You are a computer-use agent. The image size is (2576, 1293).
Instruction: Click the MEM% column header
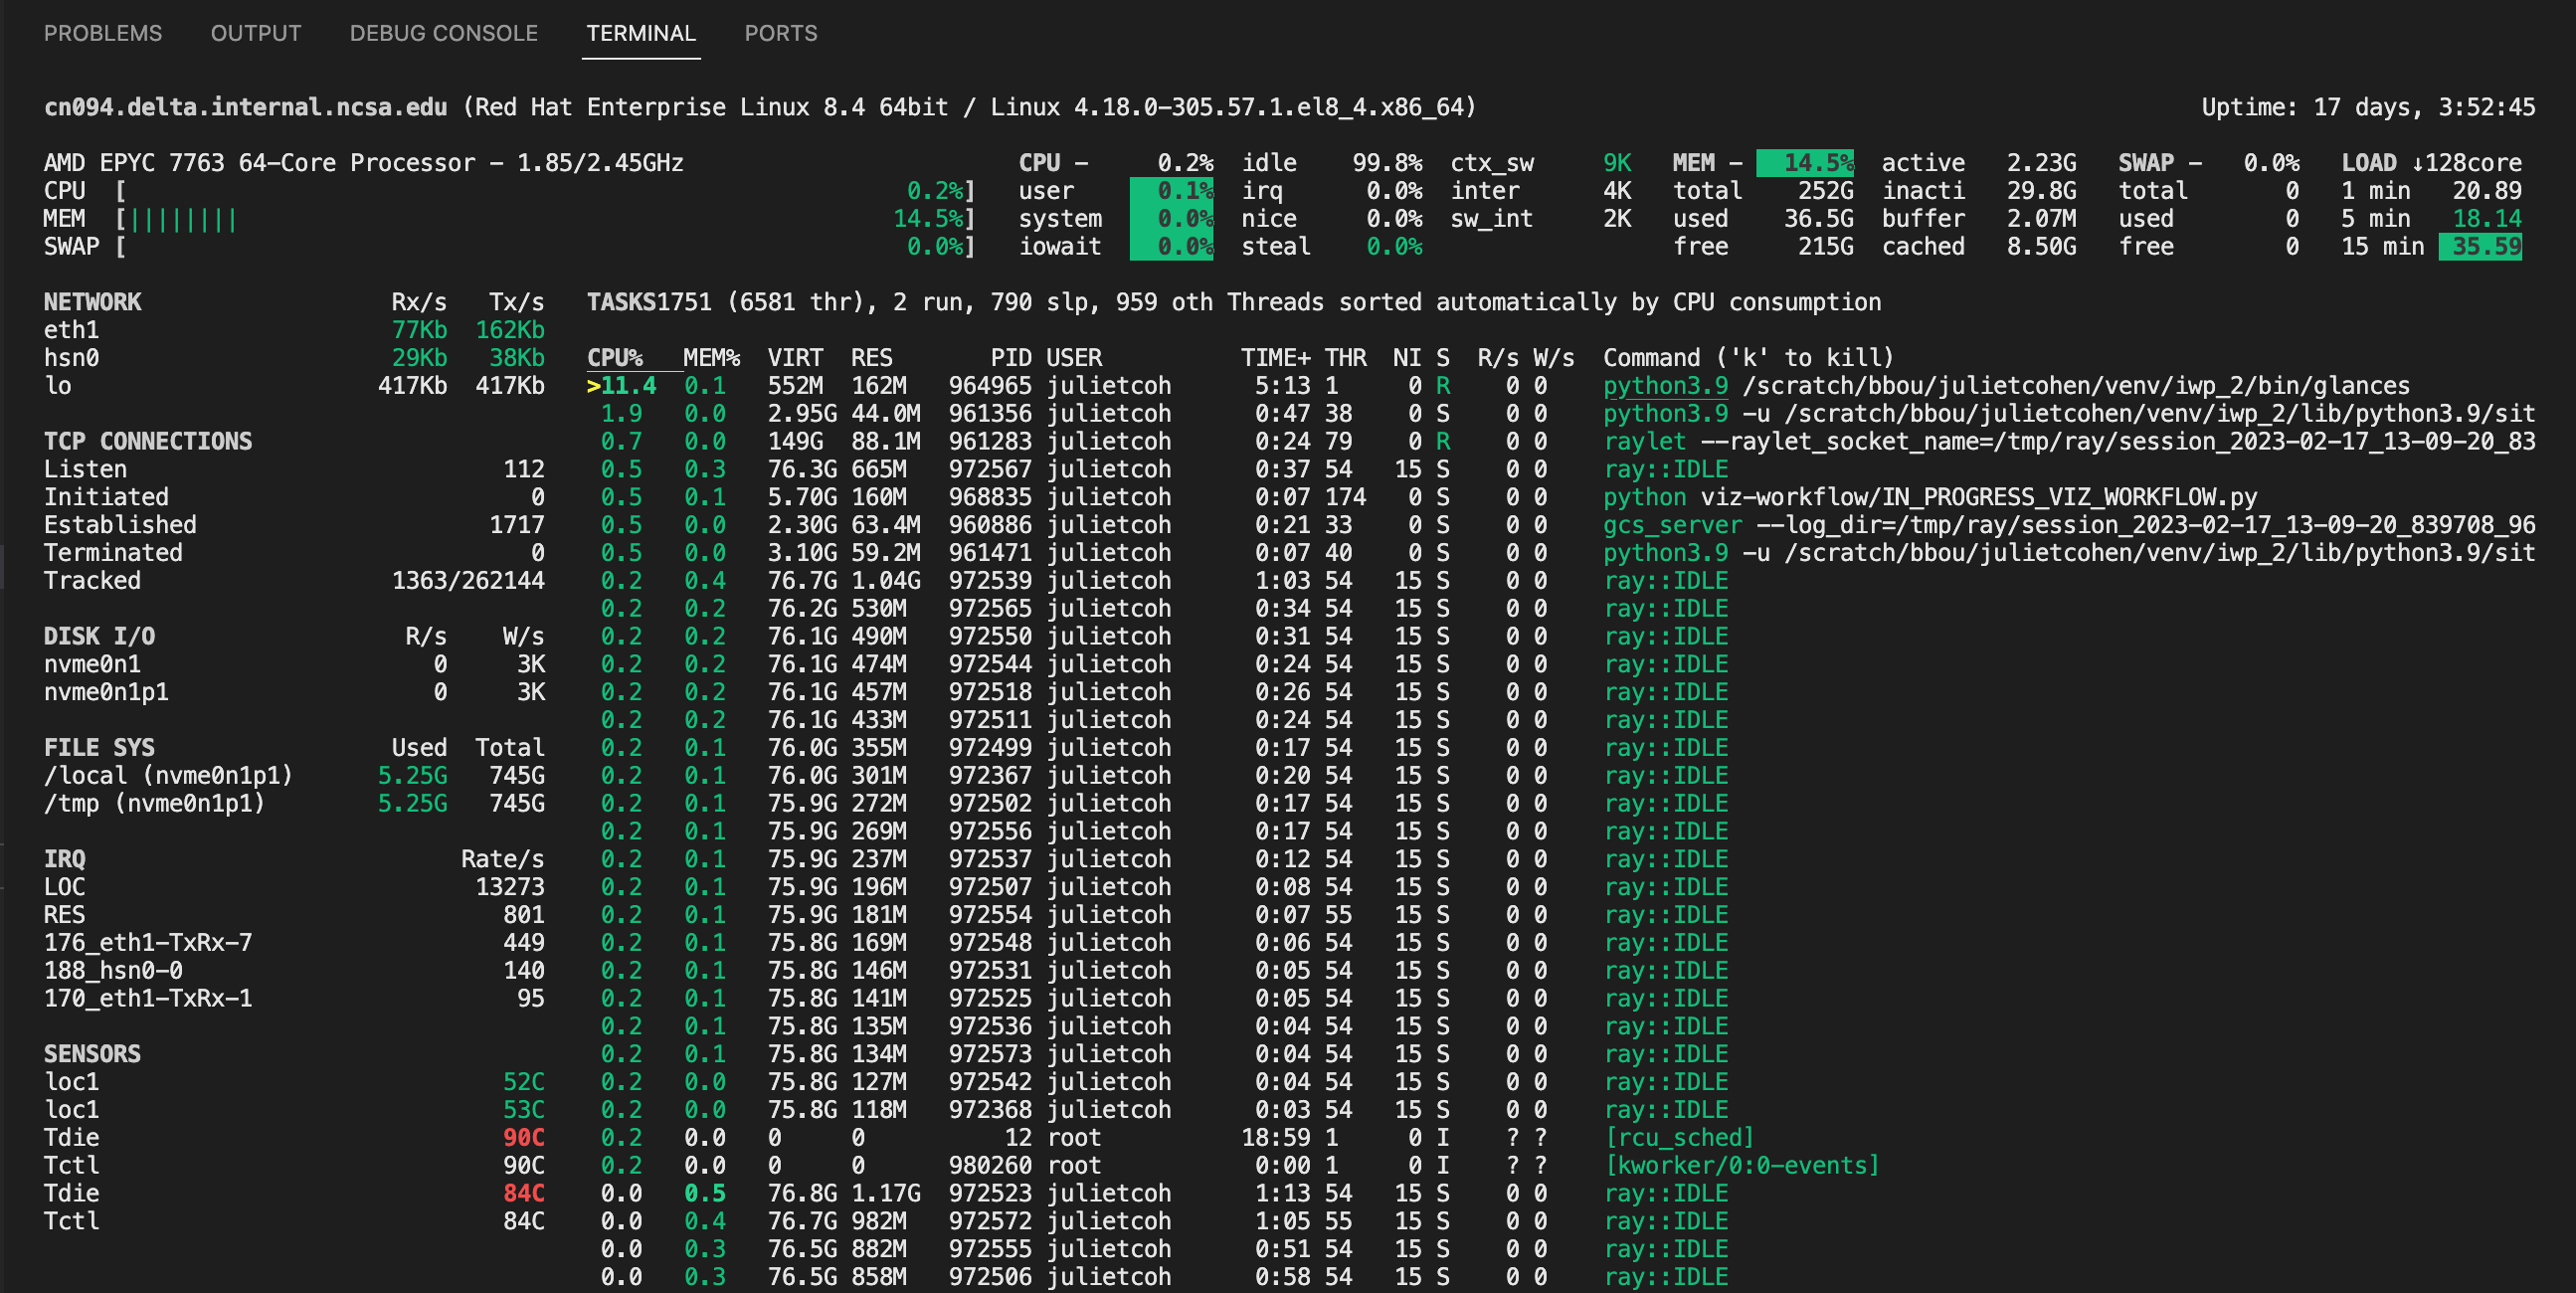click(x=709, y=357)
